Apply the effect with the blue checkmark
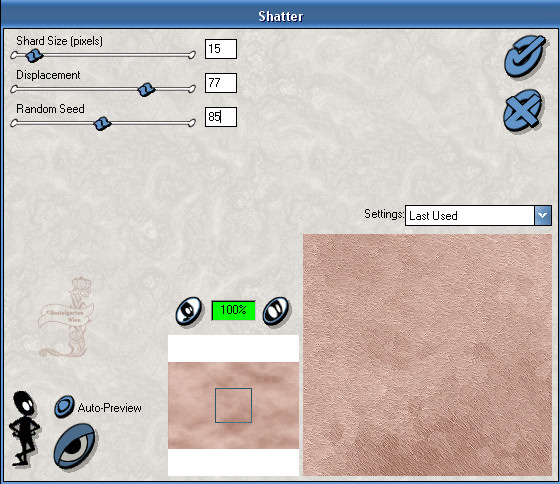Viewport: 560px width, 484px height. click(x=524, y=56)
